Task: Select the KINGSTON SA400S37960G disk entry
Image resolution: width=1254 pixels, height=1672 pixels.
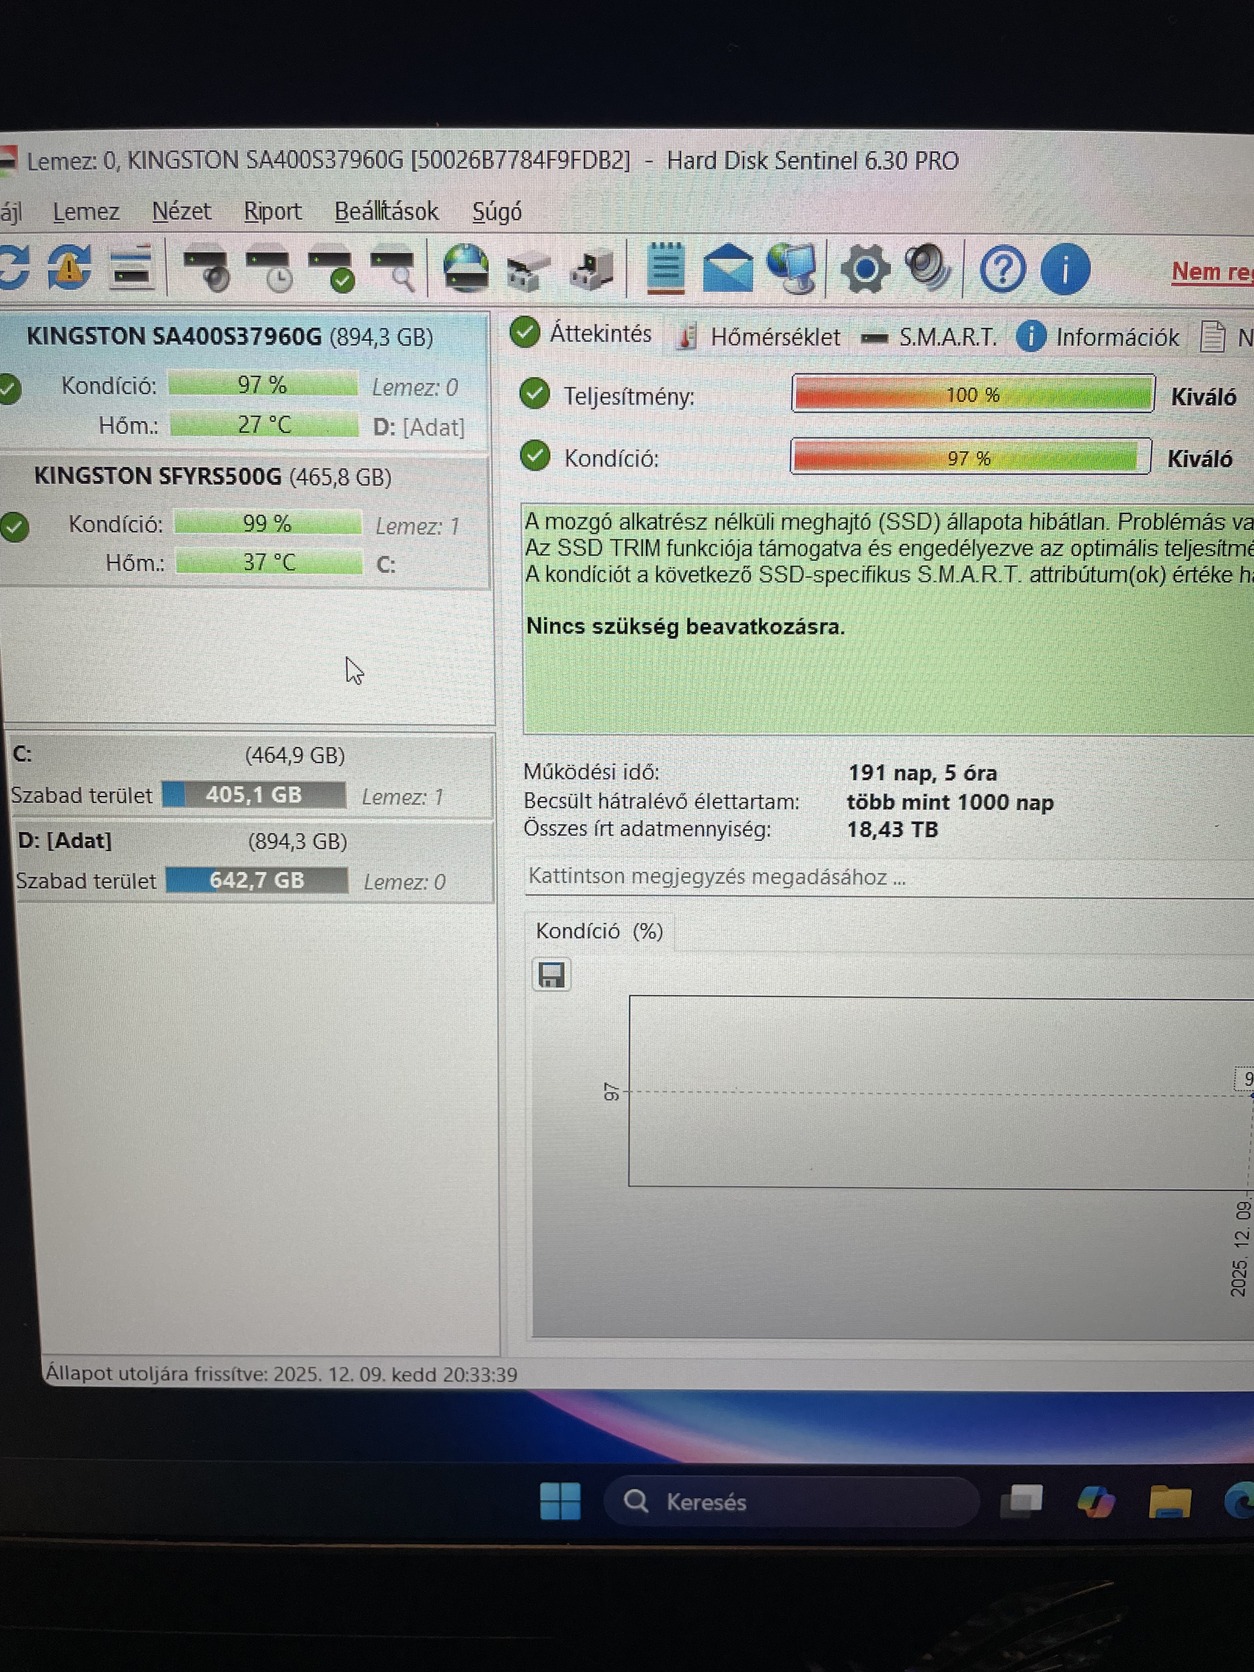Action: (x=244, y=381)
